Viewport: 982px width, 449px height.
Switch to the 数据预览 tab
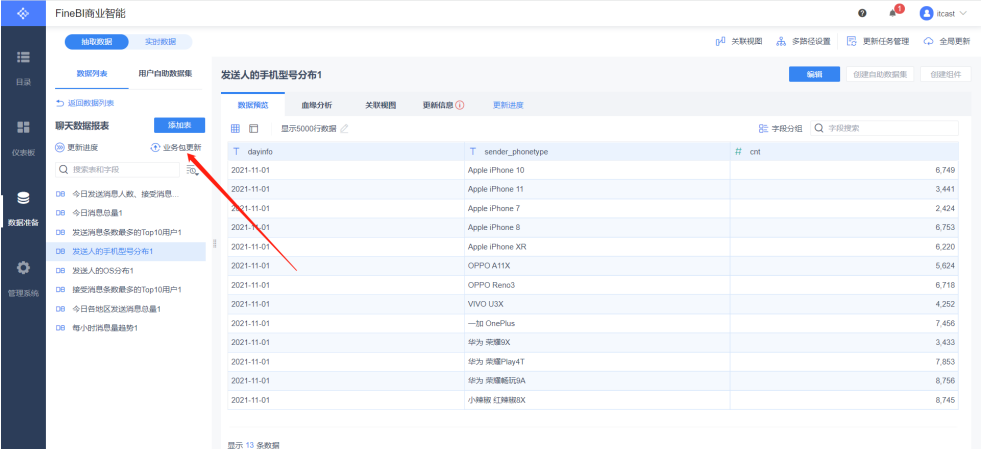point(253,105)
